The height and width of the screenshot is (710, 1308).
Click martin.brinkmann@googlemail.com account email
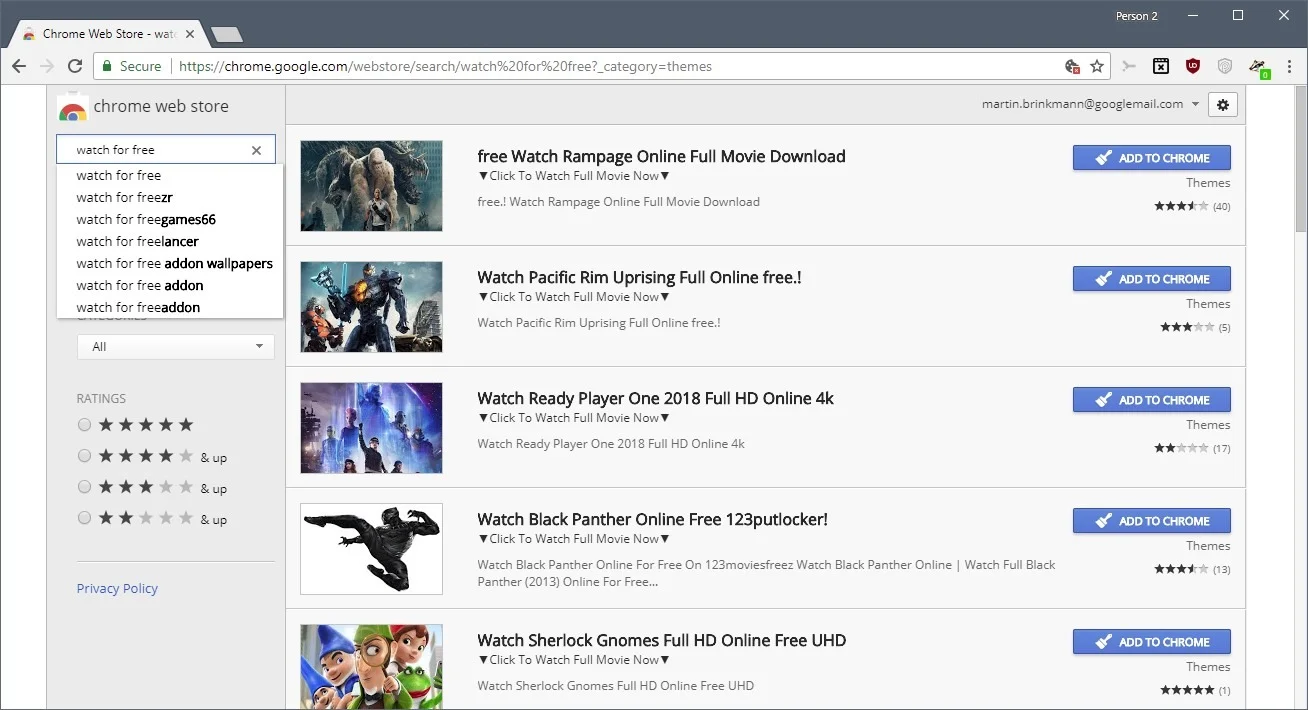pyautogui.click(x=1082, y=104)
